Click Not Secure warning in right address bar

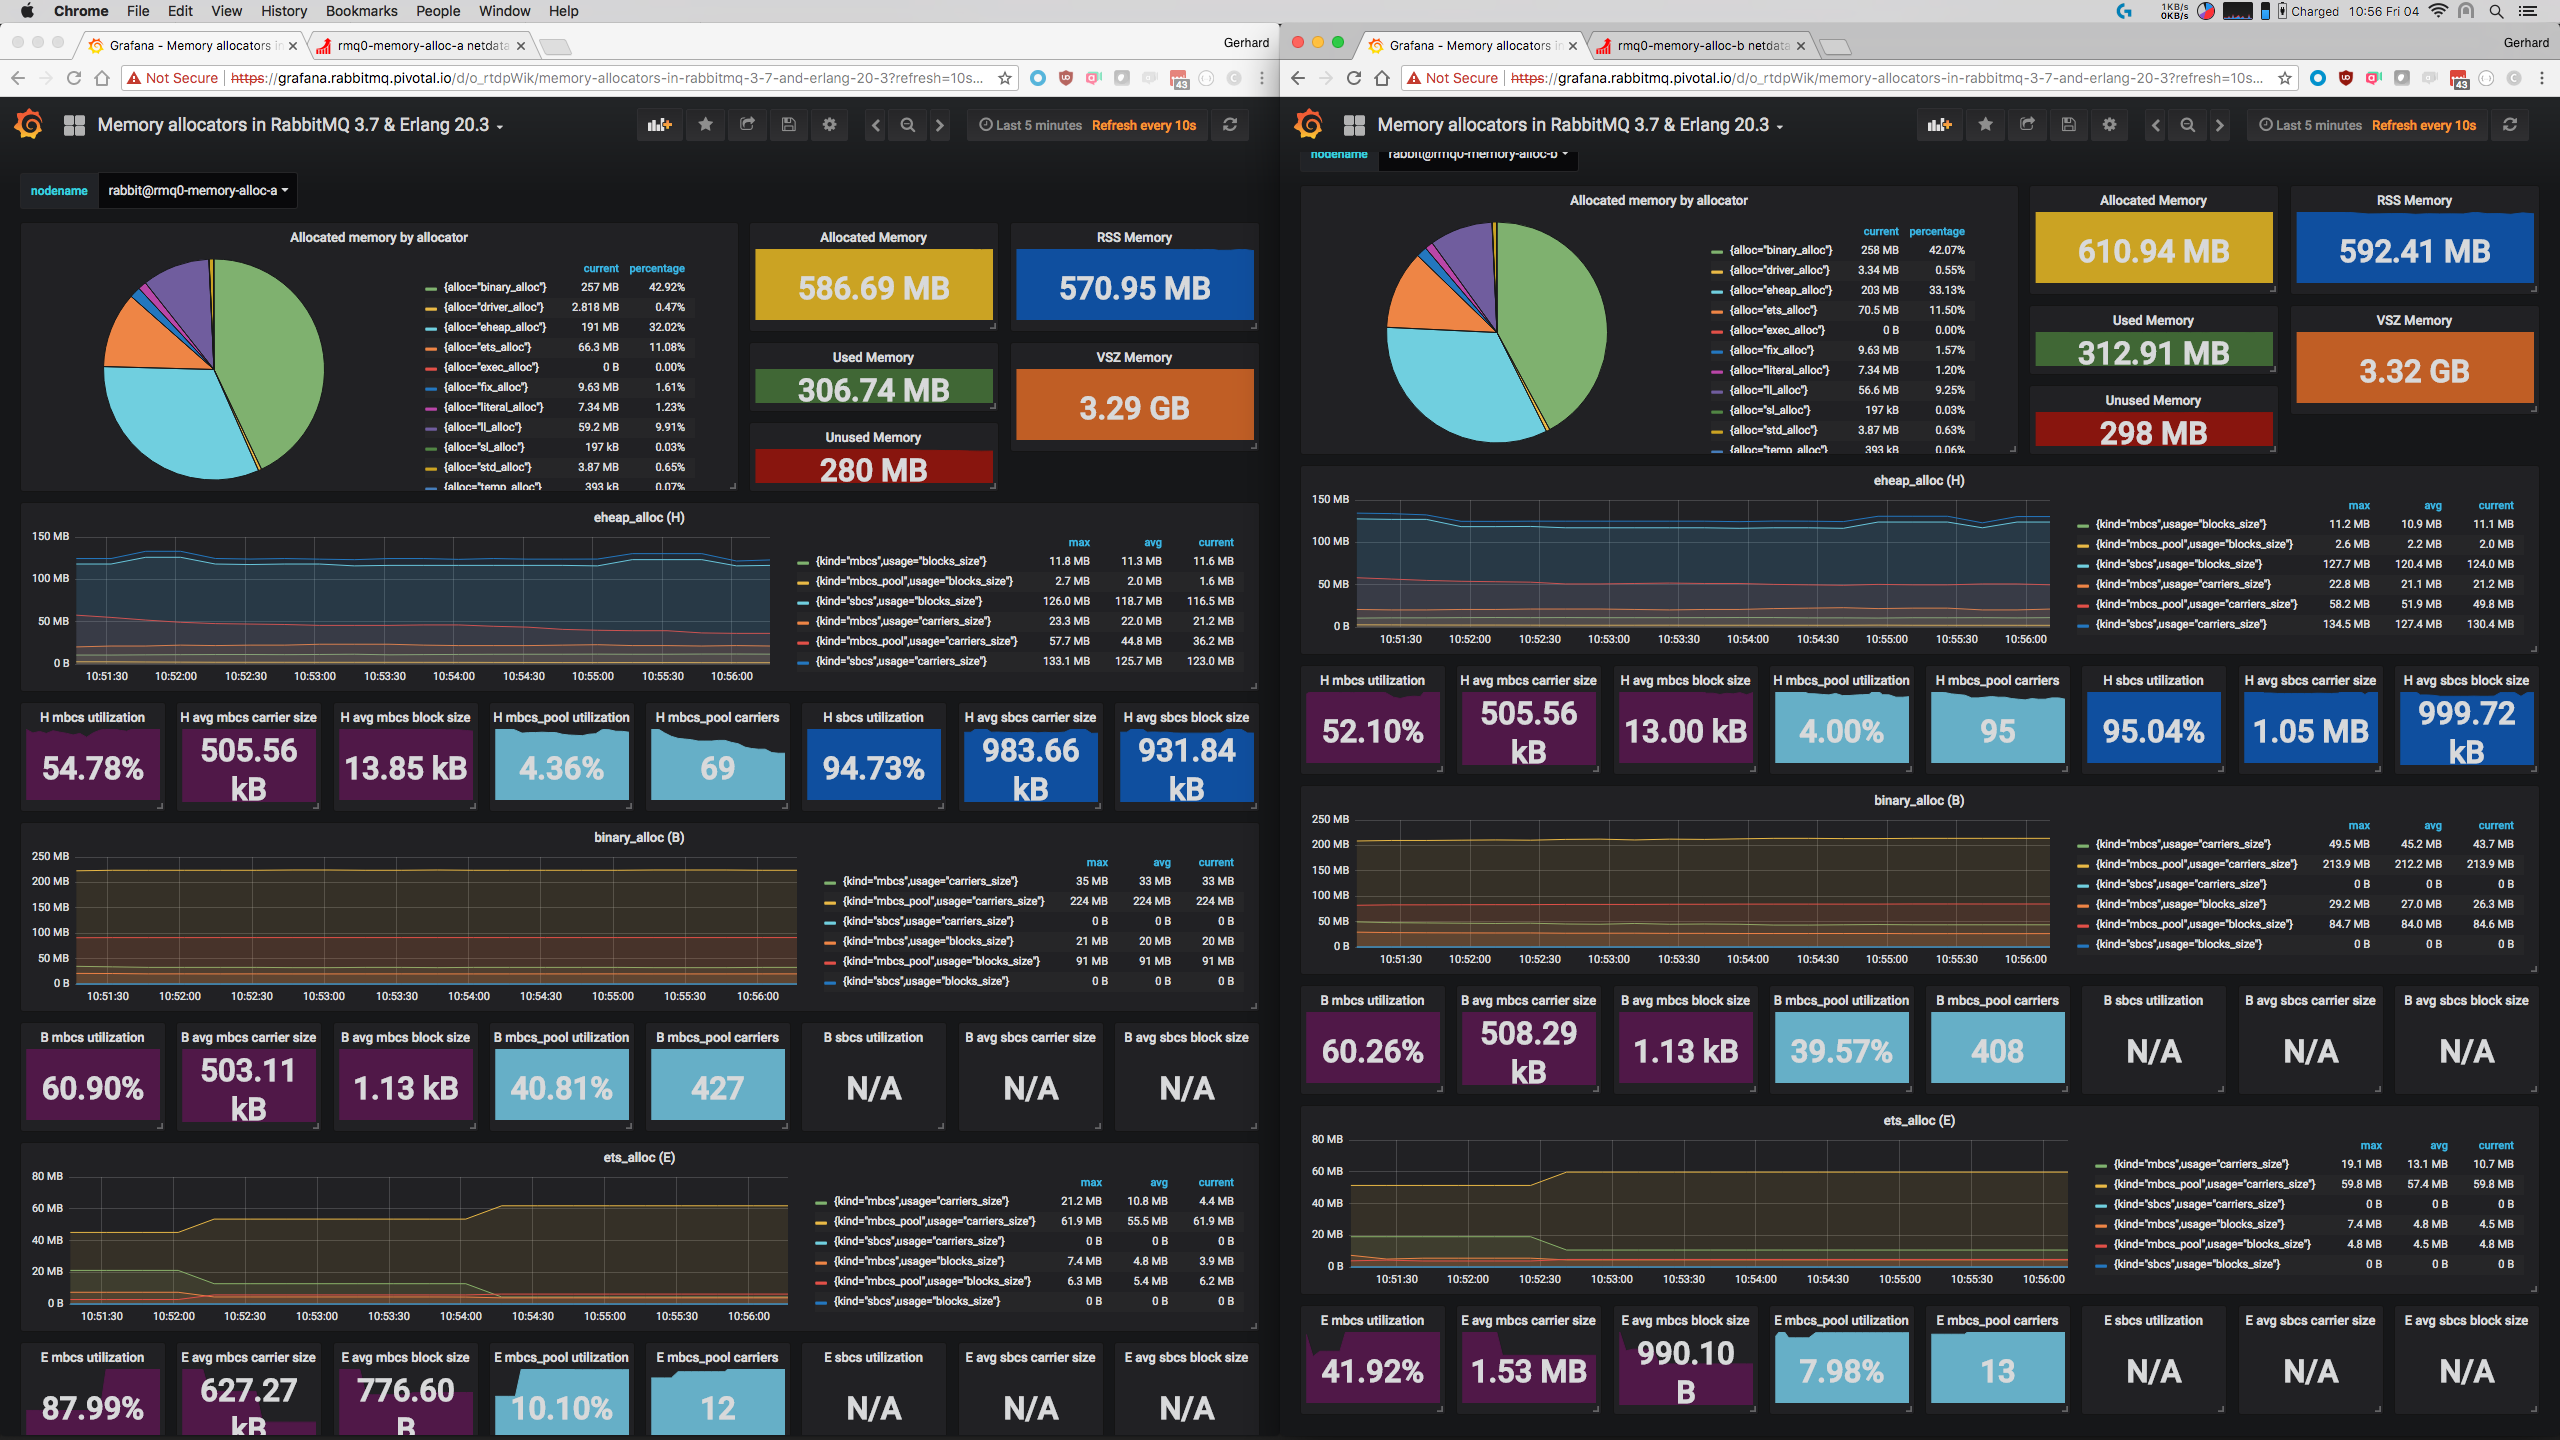pyautogui.click(x=1452, y=78)
